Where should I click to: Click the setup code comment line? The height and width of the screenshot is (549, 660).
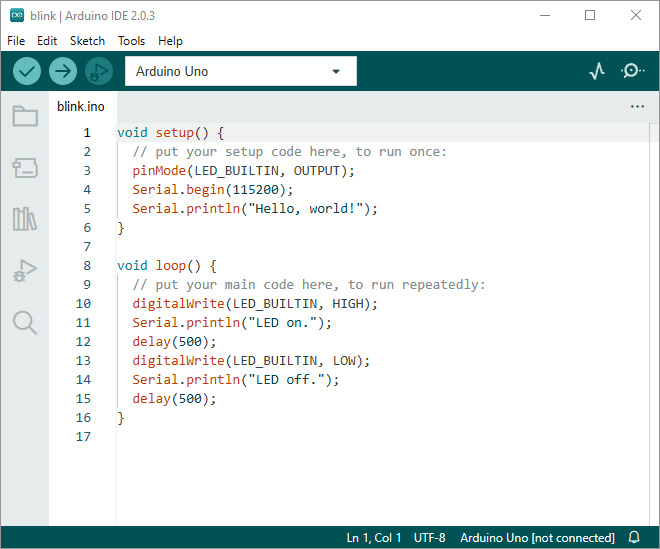(290, 152)
